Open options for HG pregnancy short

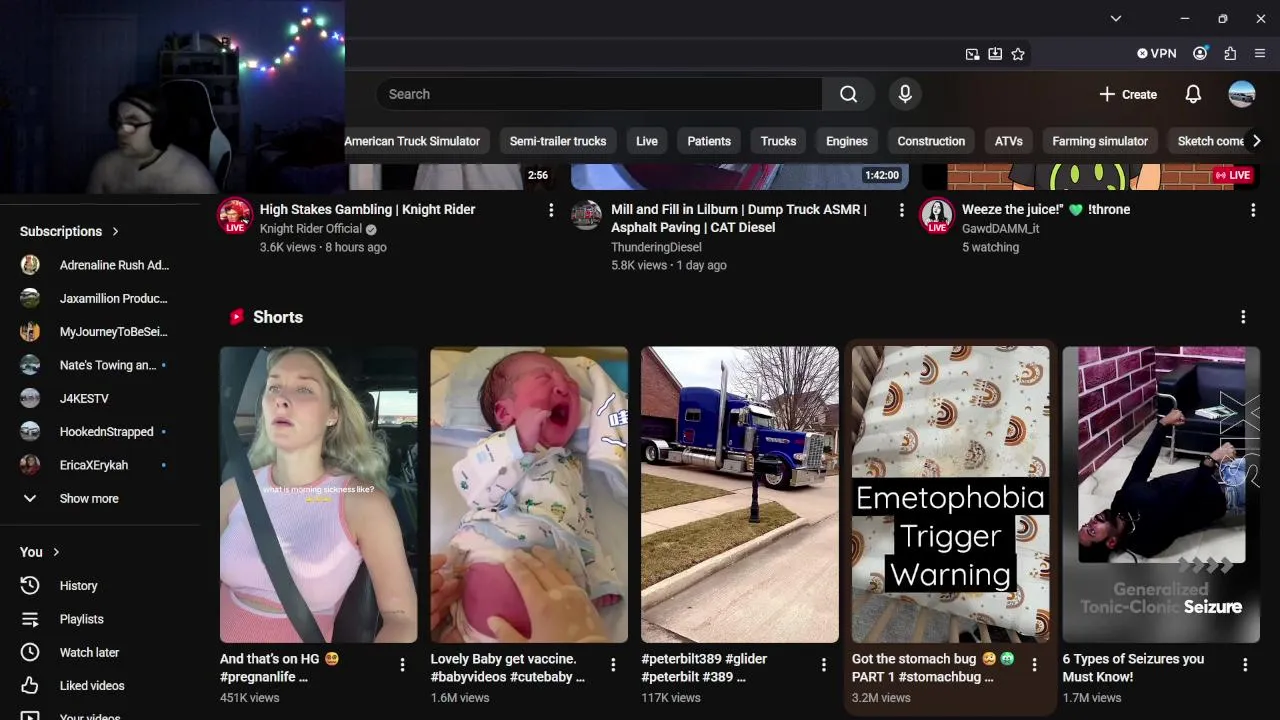point(402,665)
